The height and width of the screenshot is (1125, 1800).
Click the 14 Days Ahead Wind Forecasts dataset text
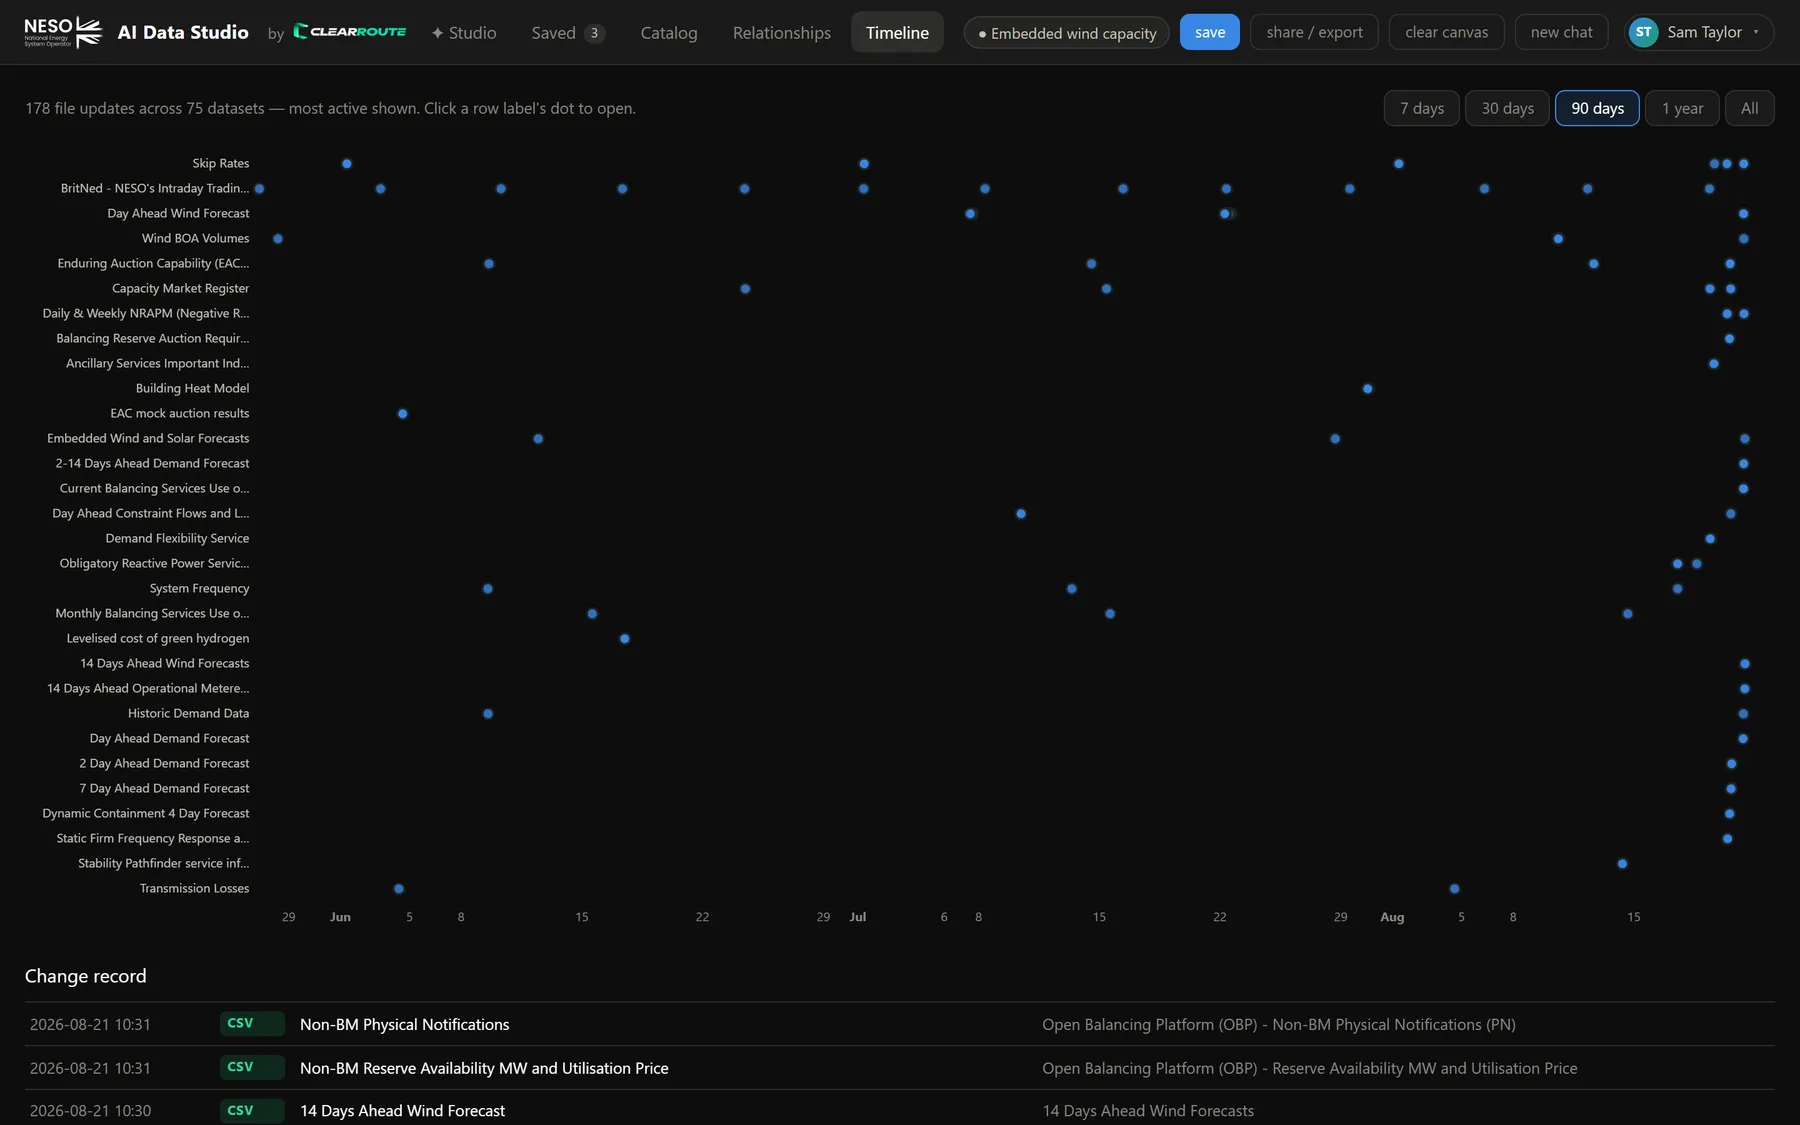point(1148,1111)
